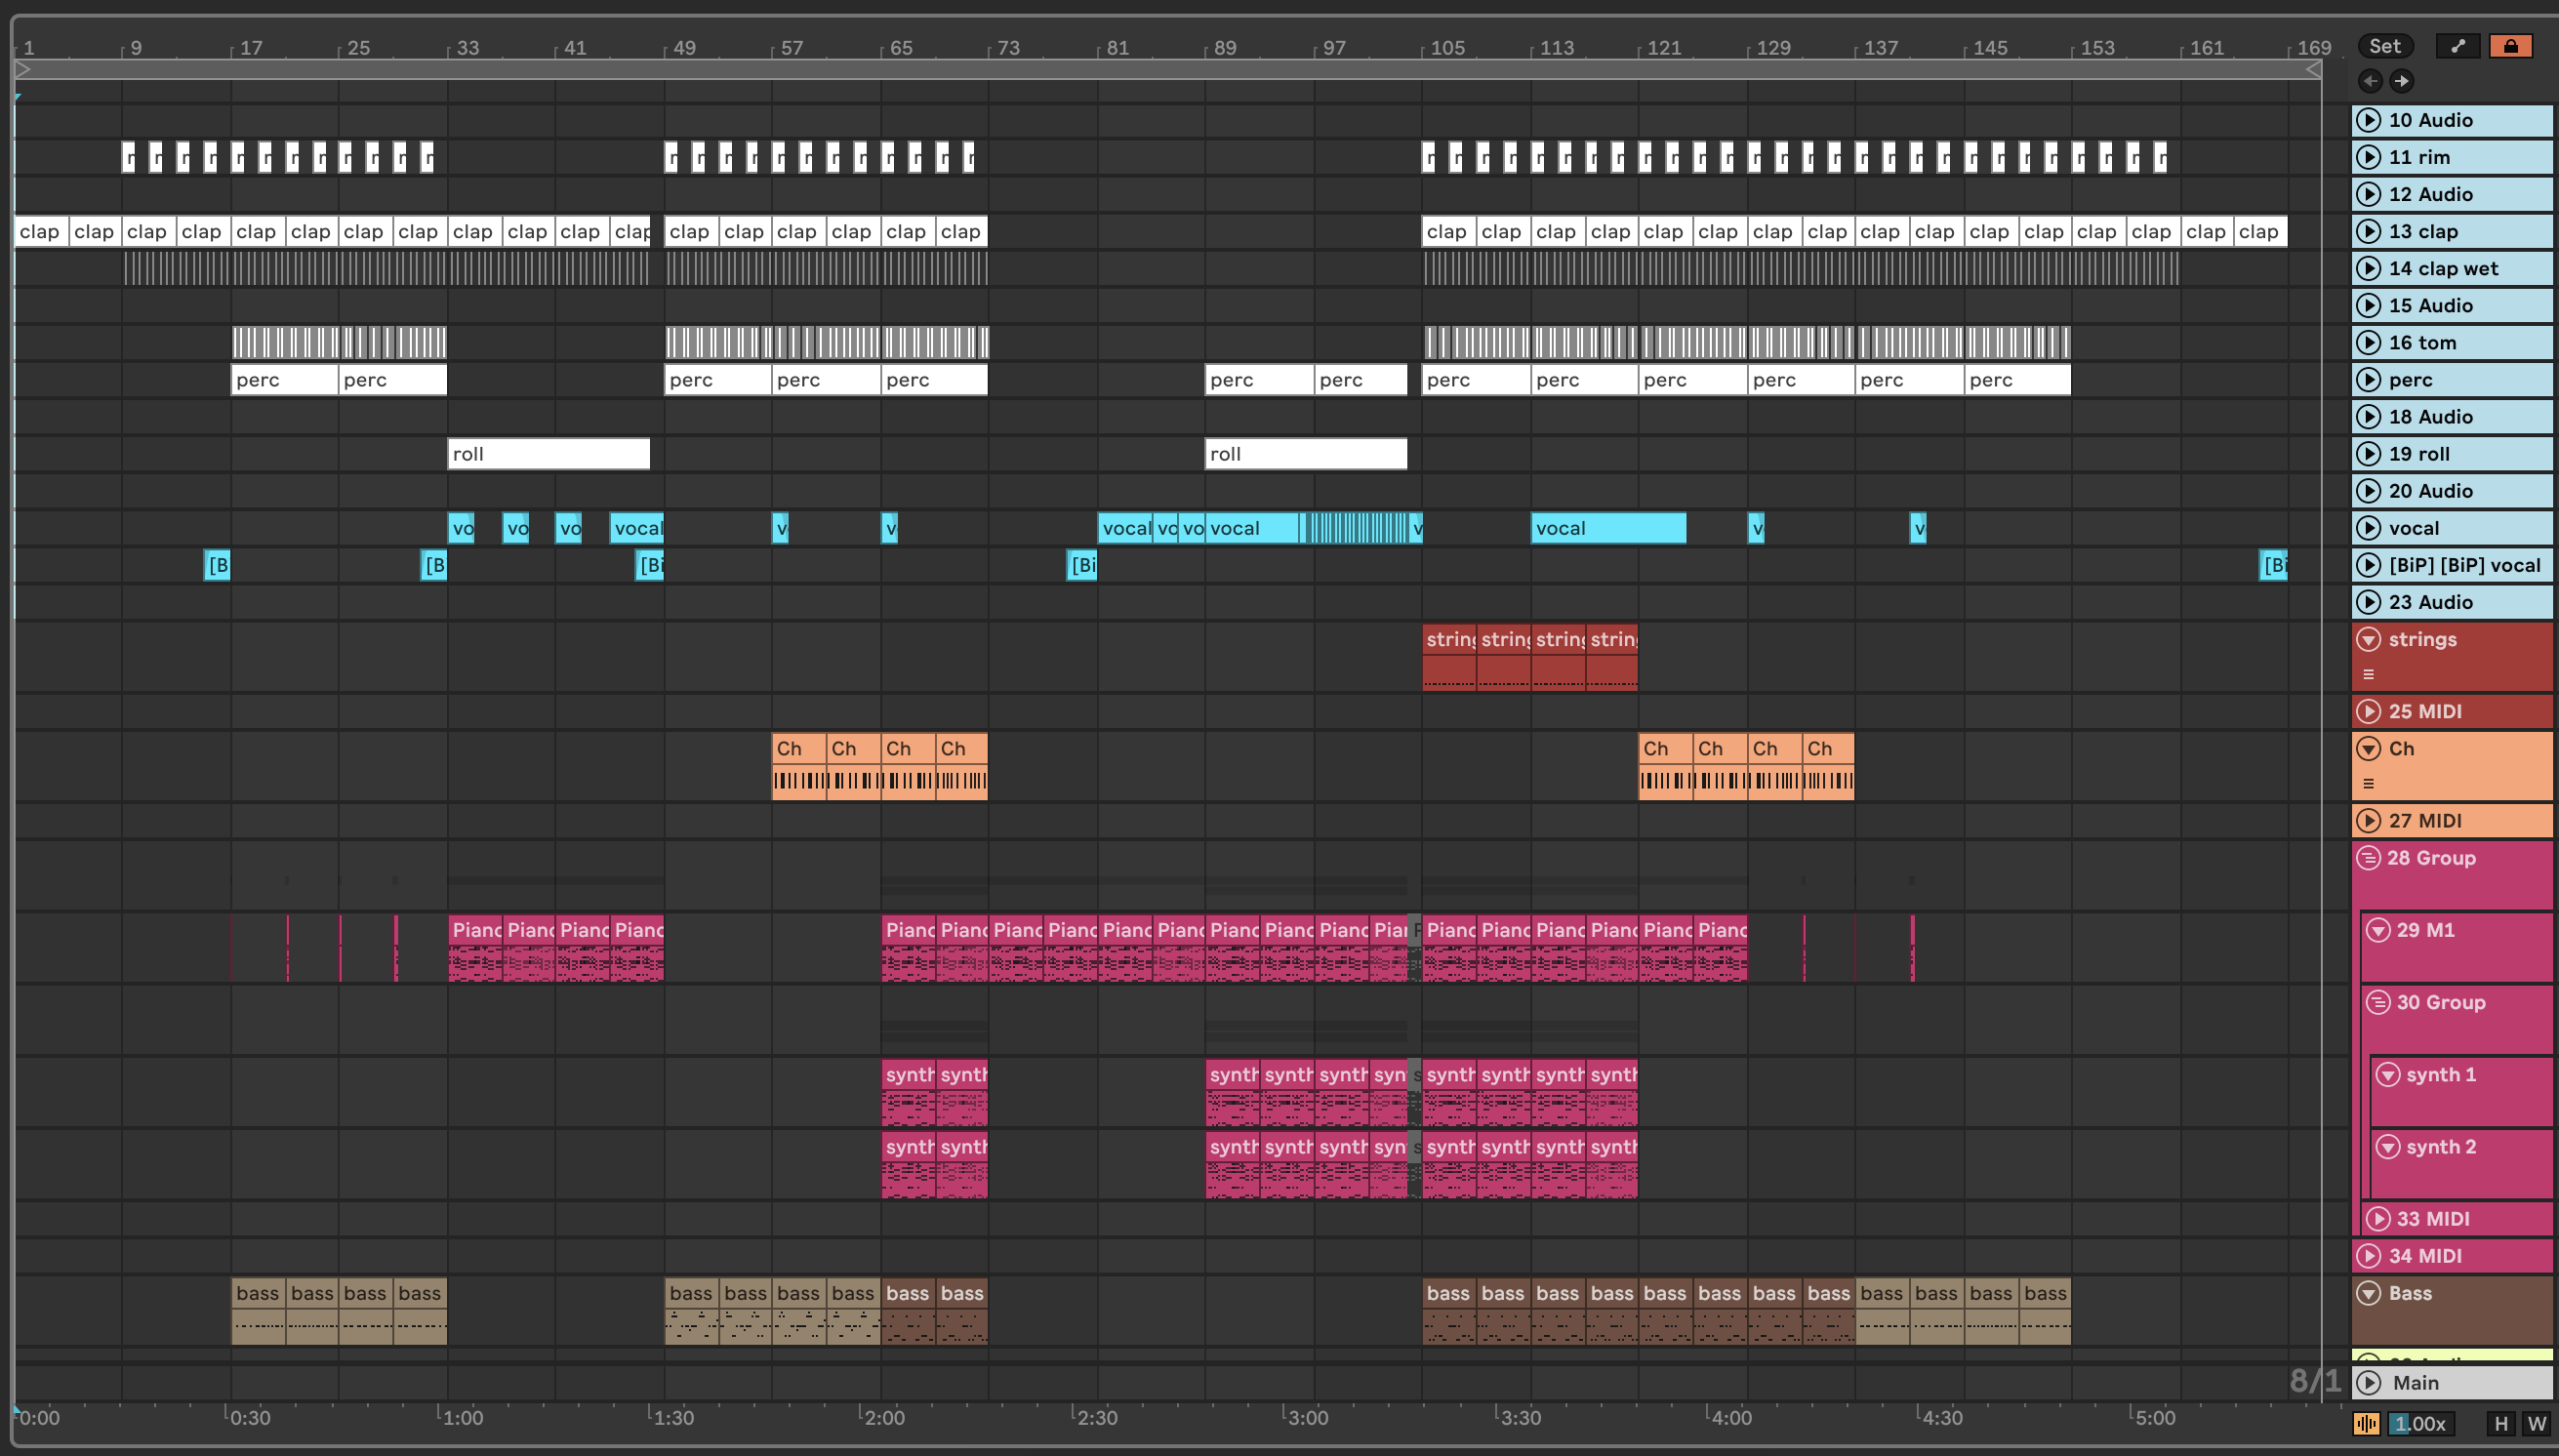Unfold the 27 MIDI track

click(x=2367, y=820)
